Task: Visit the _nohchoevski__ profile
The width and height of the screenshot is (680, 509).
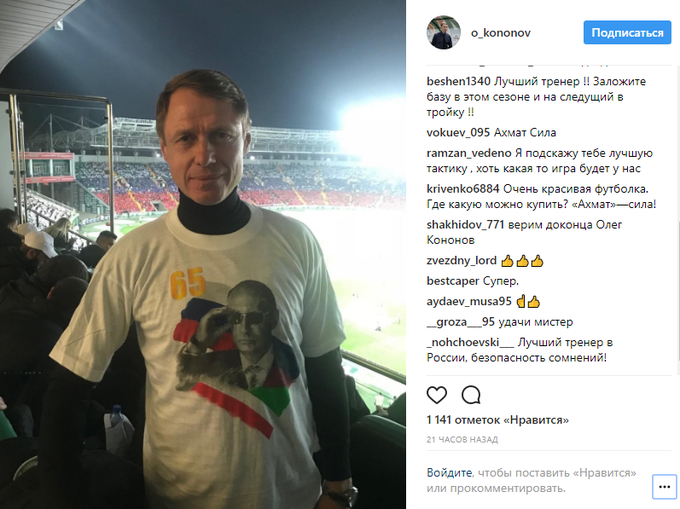Action: point(467,343)
